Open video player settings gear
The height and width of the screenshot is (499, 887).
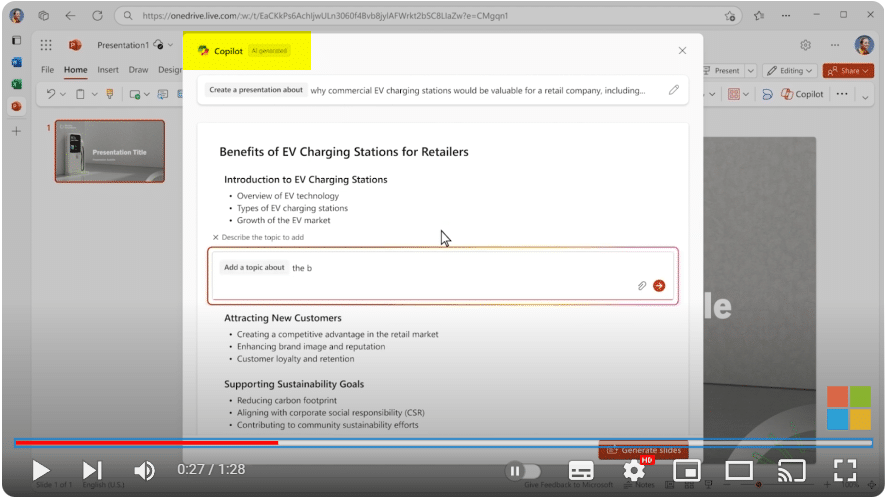[x=634, y=471]
